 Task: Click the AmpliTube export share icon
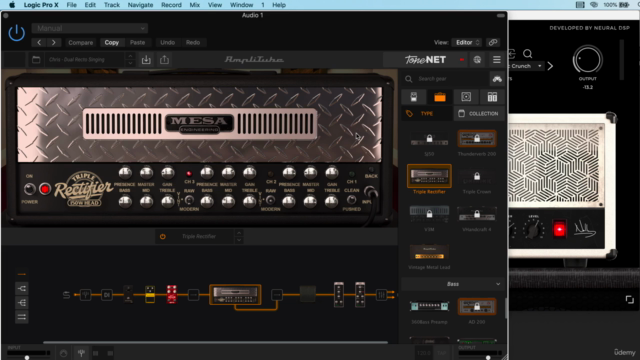coord(164,60)
